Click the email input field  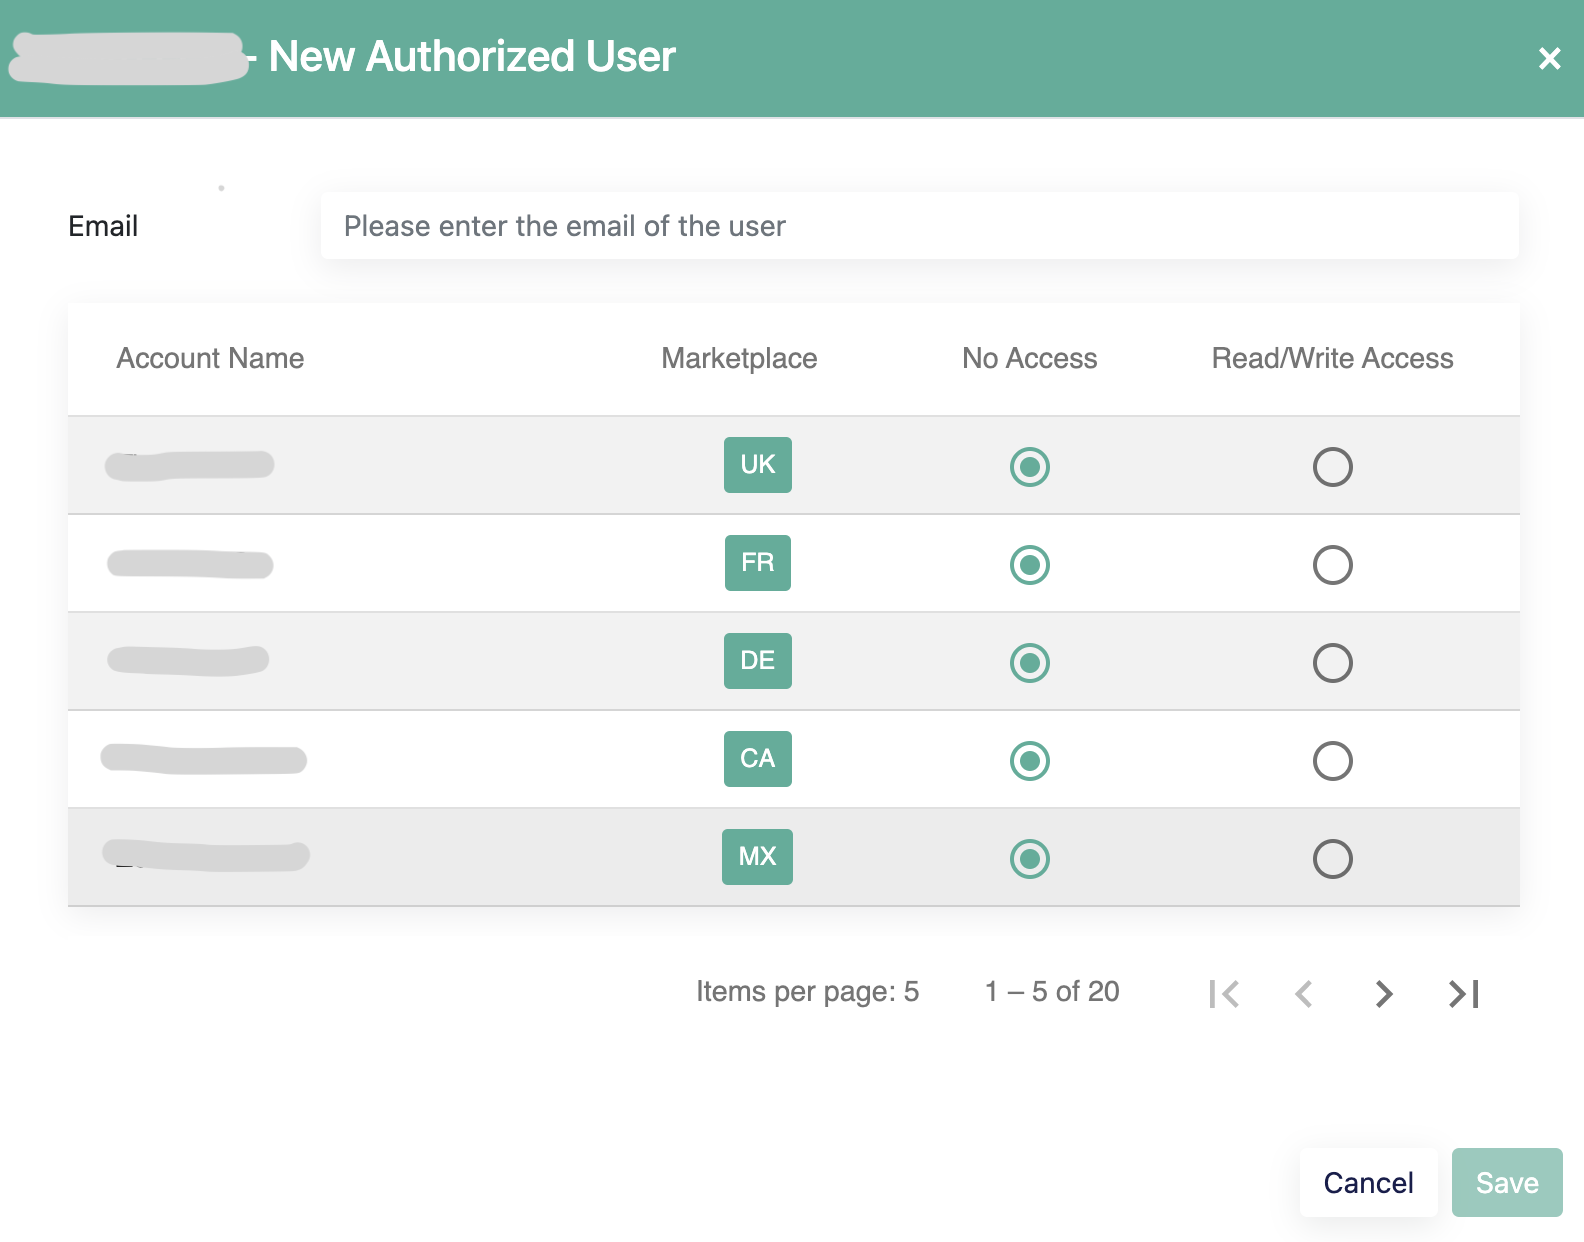[919, 226]
